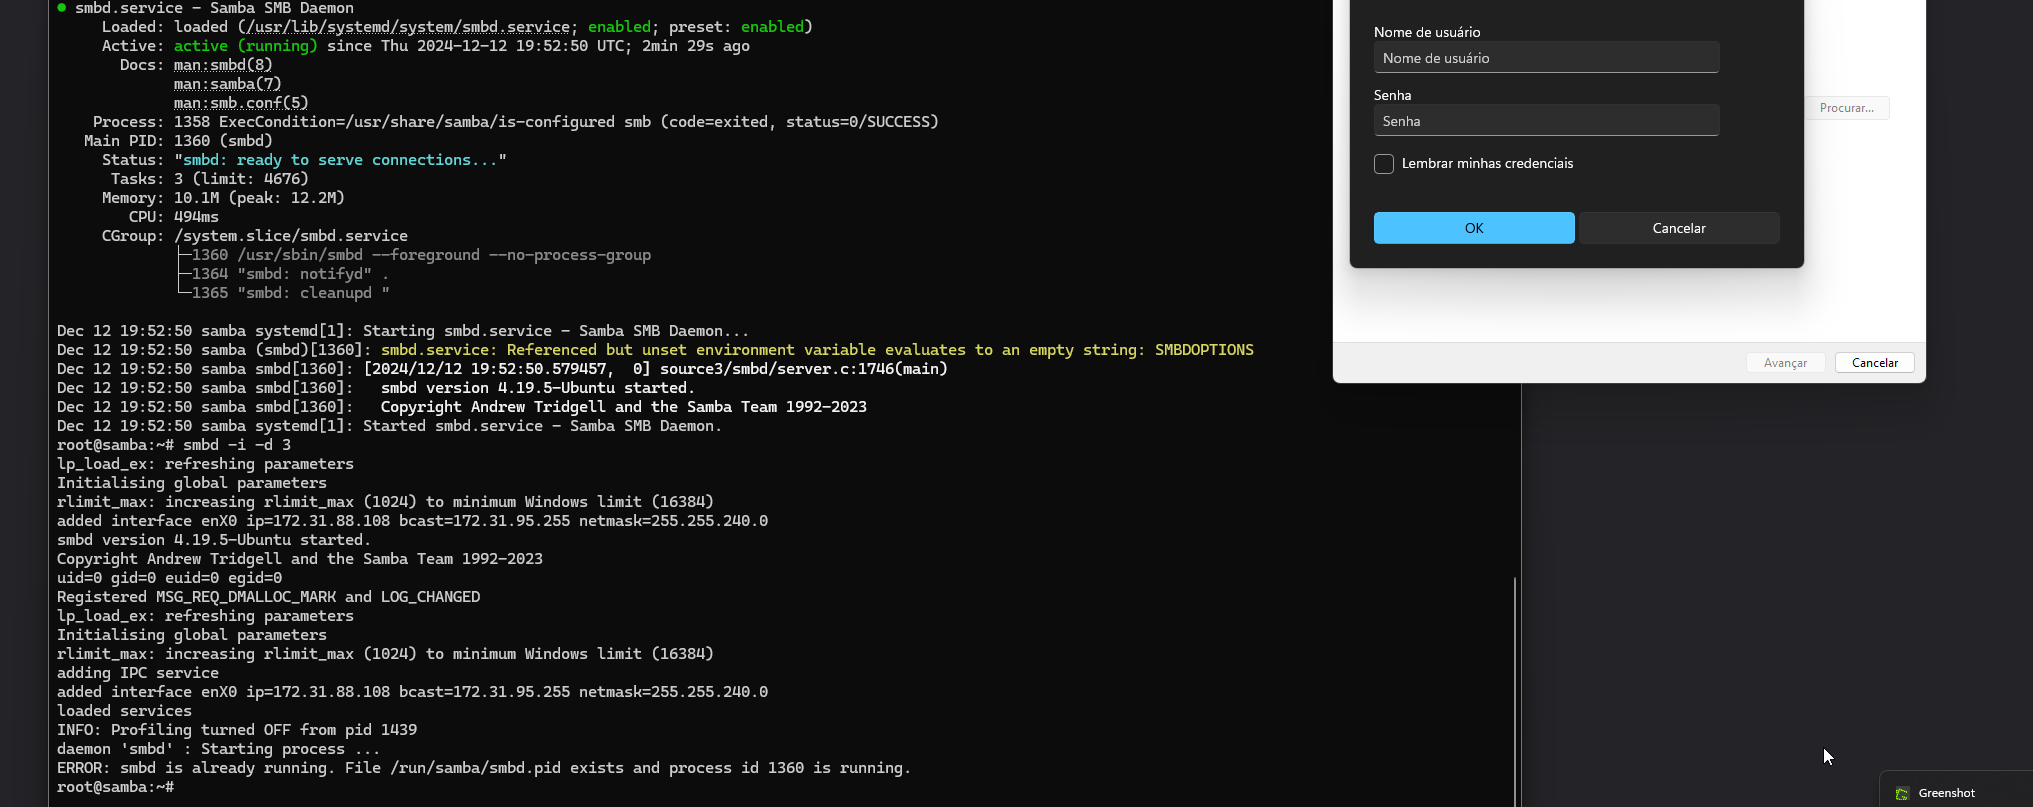The height and width of the screenshot is (807, 2033).
Task: Click the green status dot beside smbd.service
Action: click(x=62, y=8)
